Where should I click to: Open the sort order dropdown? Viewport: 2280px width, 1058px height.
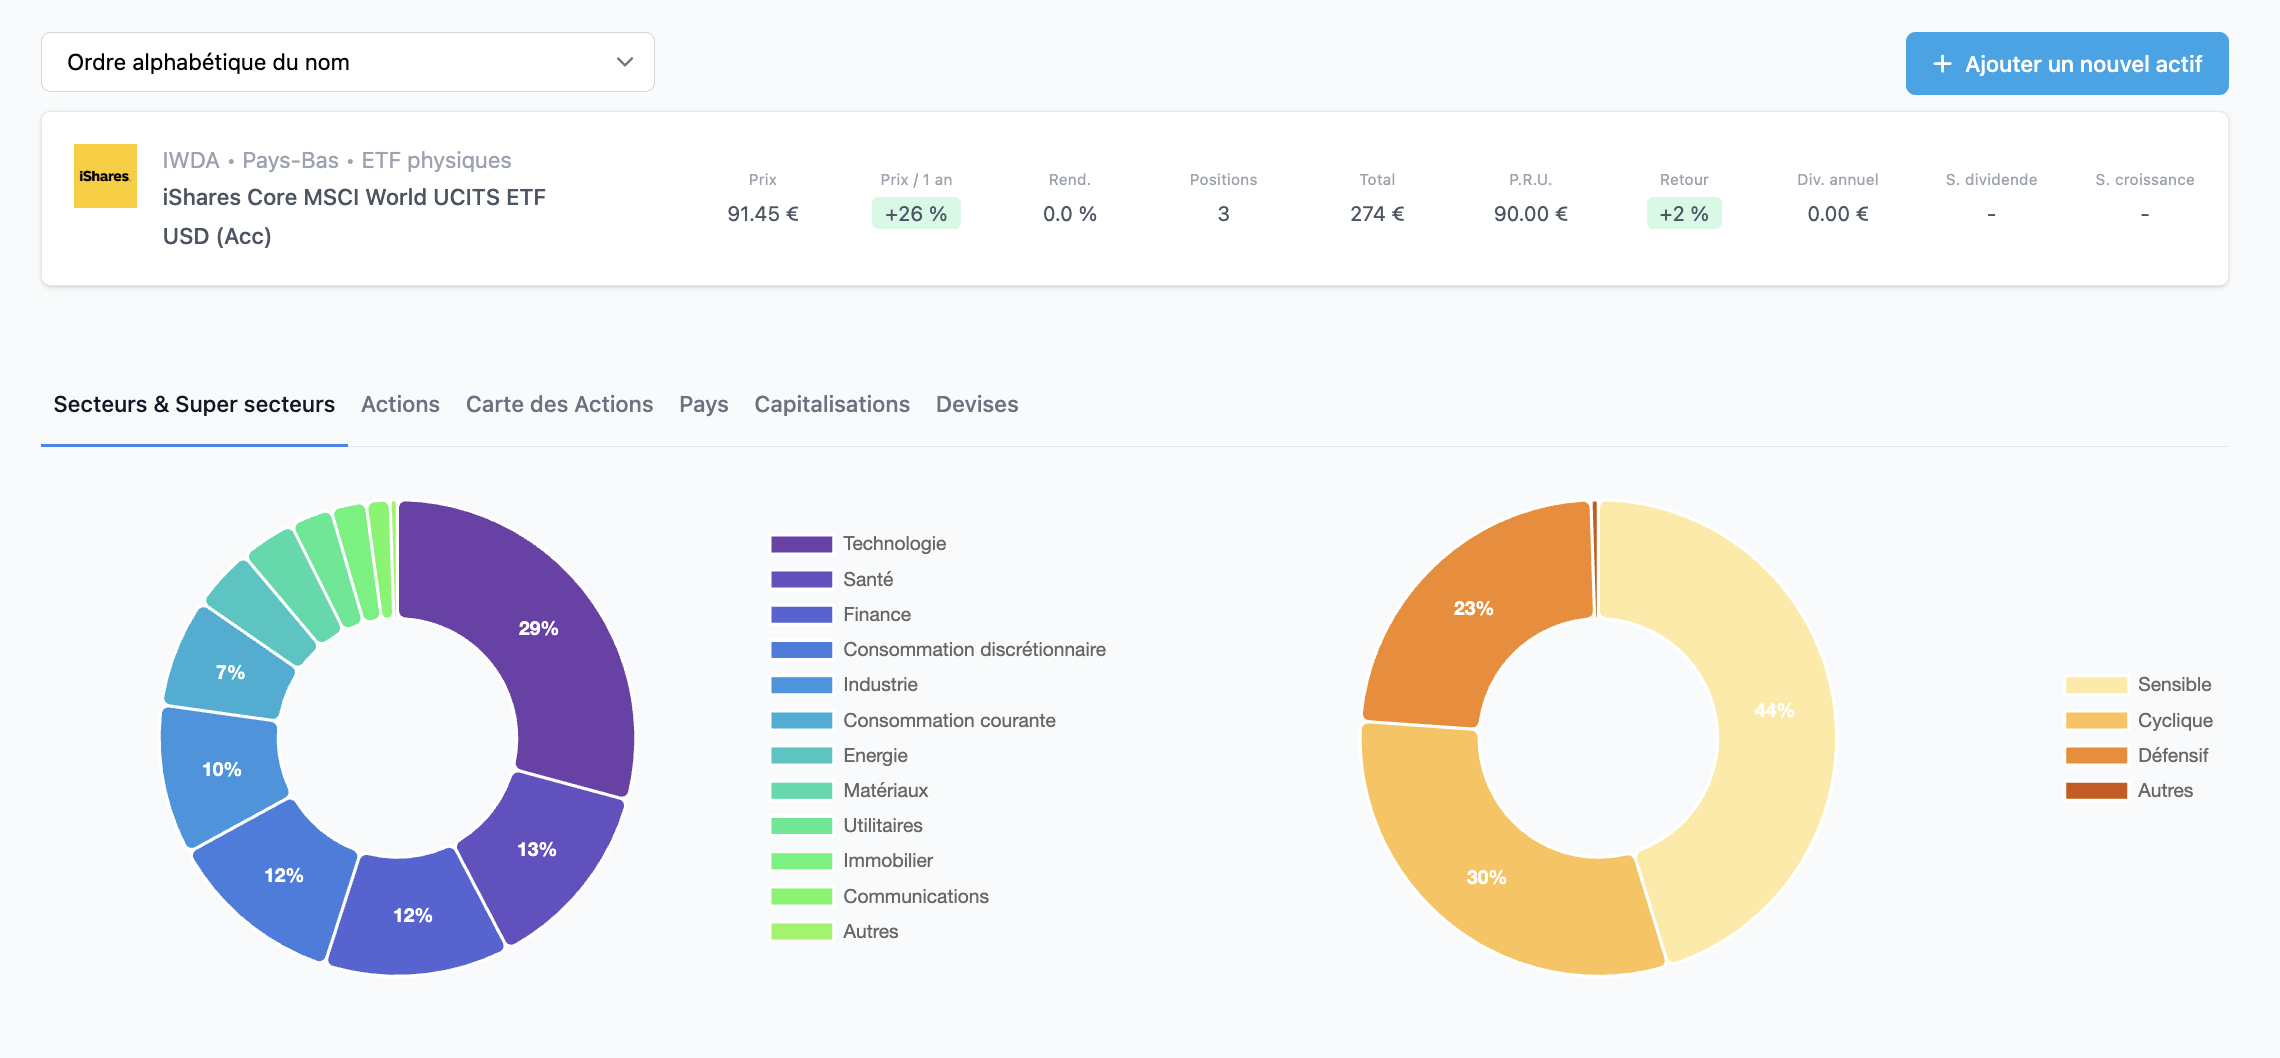[347, 62]
